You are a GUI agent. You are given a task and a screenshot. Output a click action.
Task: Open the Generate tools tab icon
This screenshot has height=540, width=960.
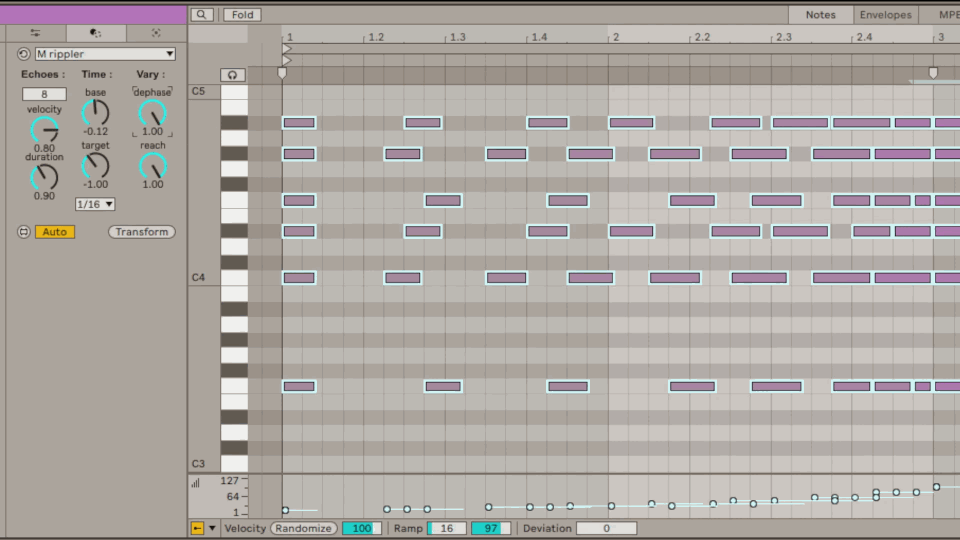156,33
